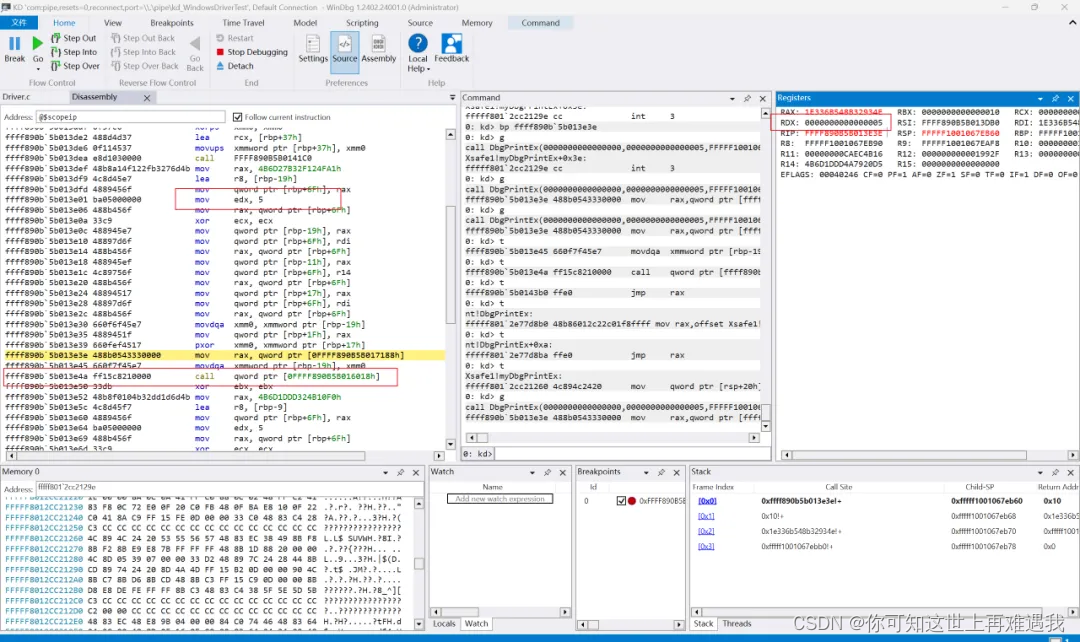This screenshot has width=1080, height=642.
Task: Click the Disassembly address input field
Action: coord(130,117)
